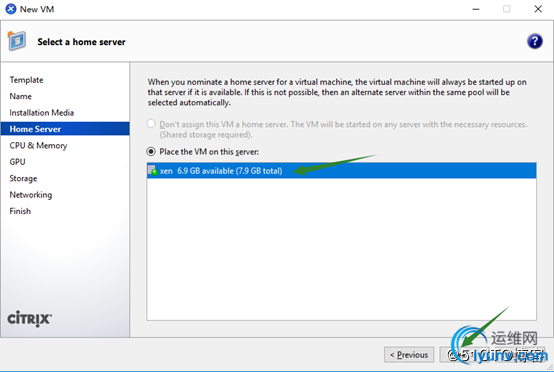Viewport: 554px width, 372px height.
Task: Go to the Home Server step
Action: click(65, 129)
